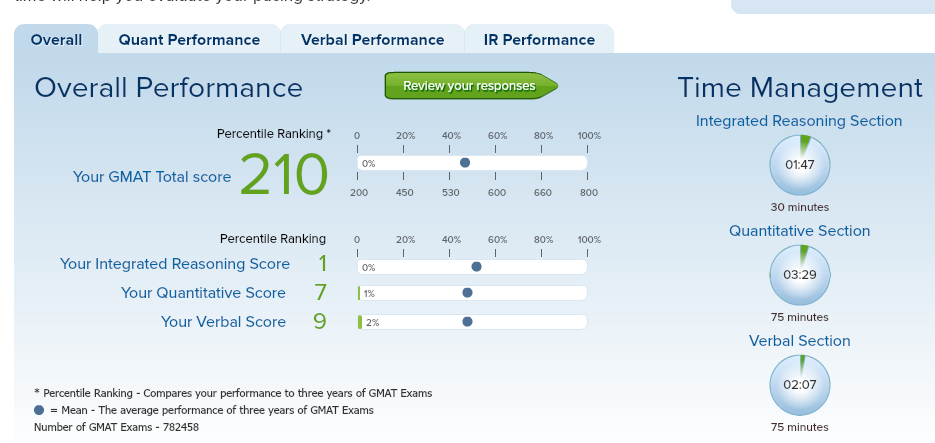935x443 pixels.
Task: Click the 530 value on total score scale
Action: pyautogui.click(x=451, y=193)
